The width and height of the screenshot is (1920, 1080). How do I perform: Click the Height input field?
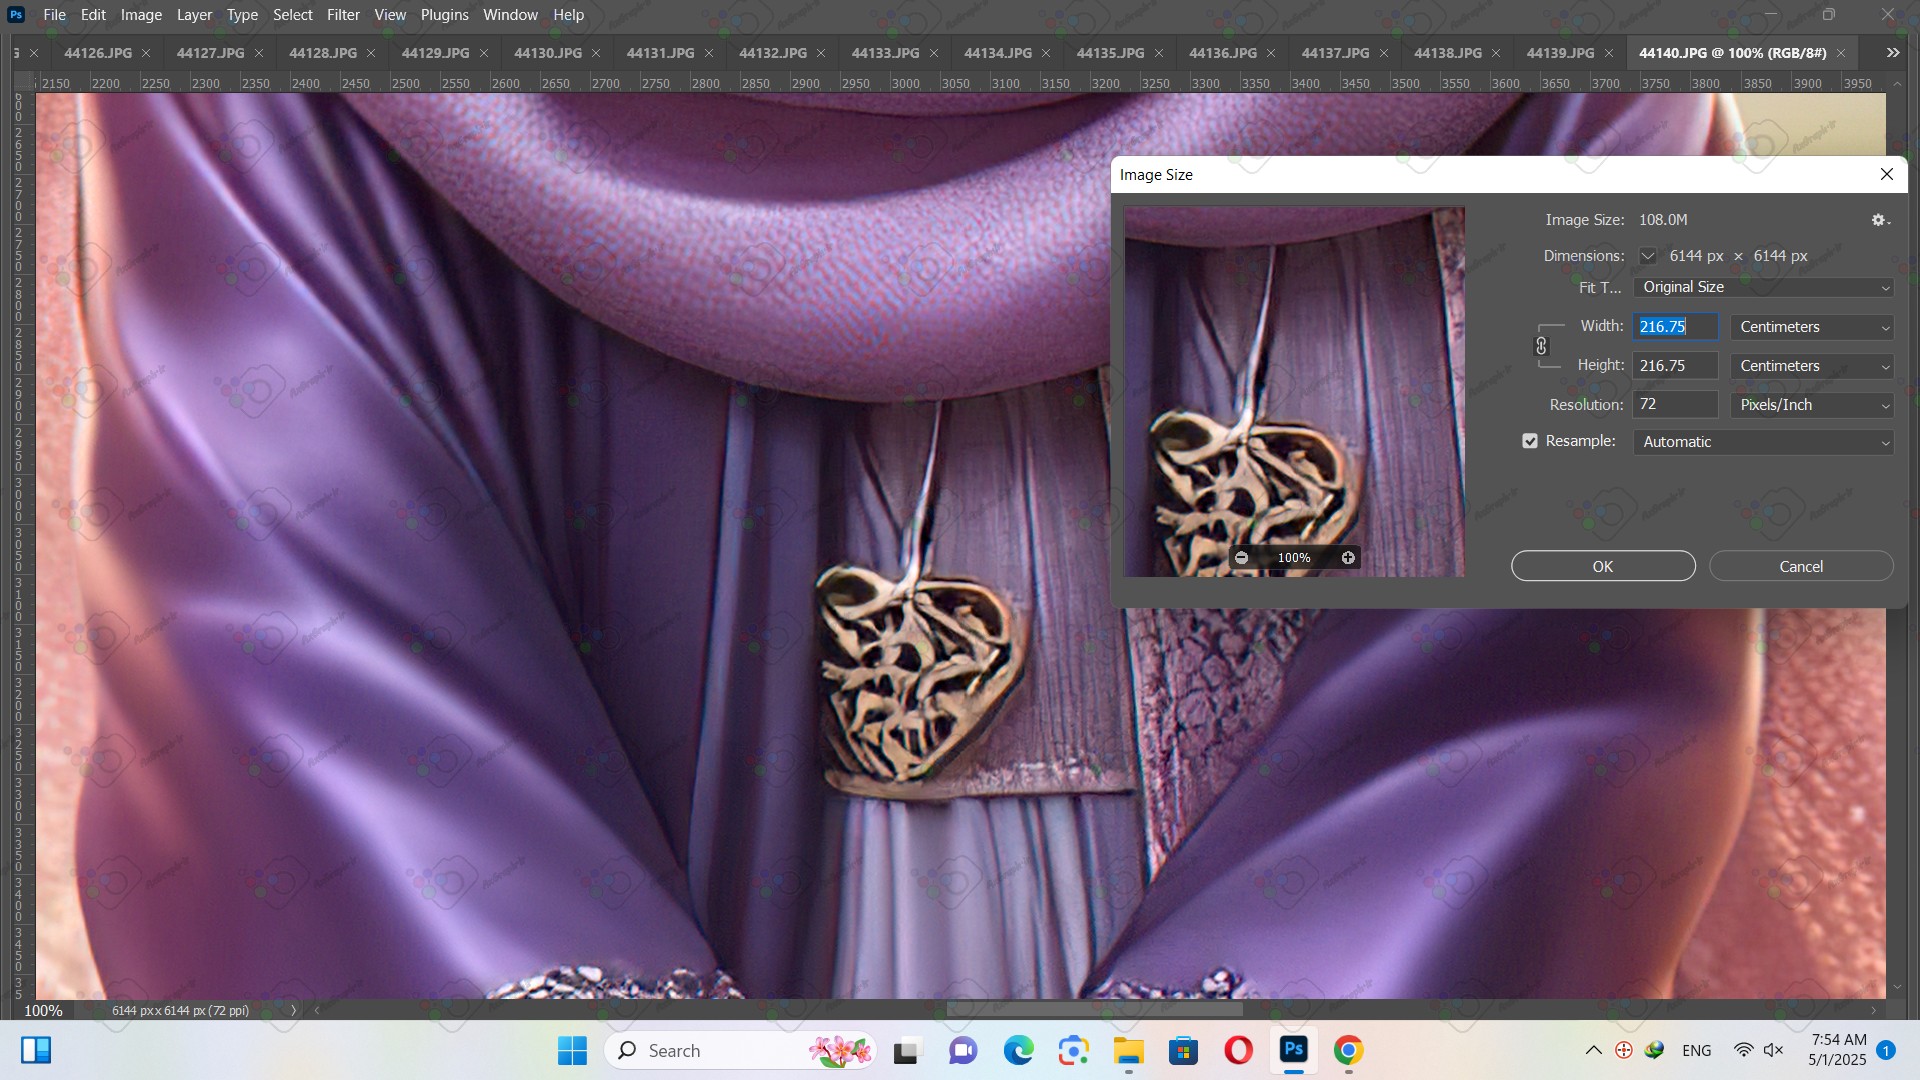(x=1675, y=366)
